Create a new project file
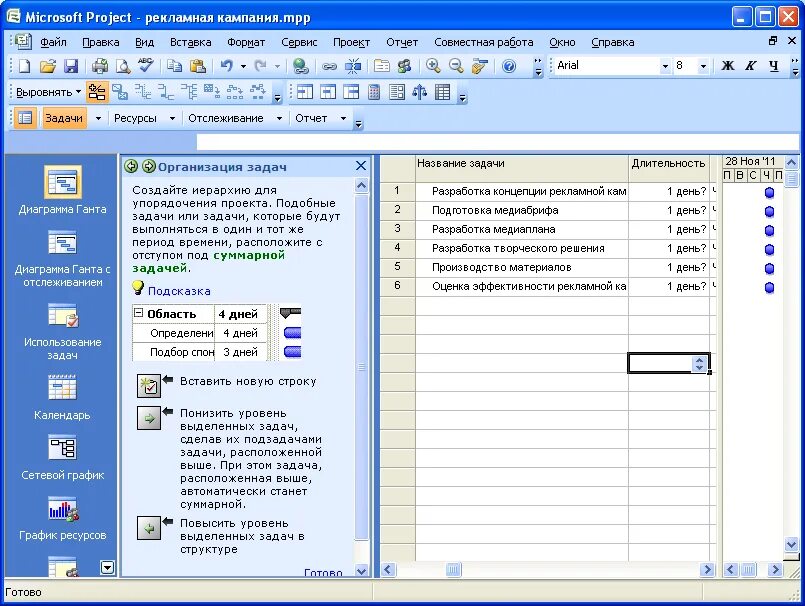 (x=24, y=66)
